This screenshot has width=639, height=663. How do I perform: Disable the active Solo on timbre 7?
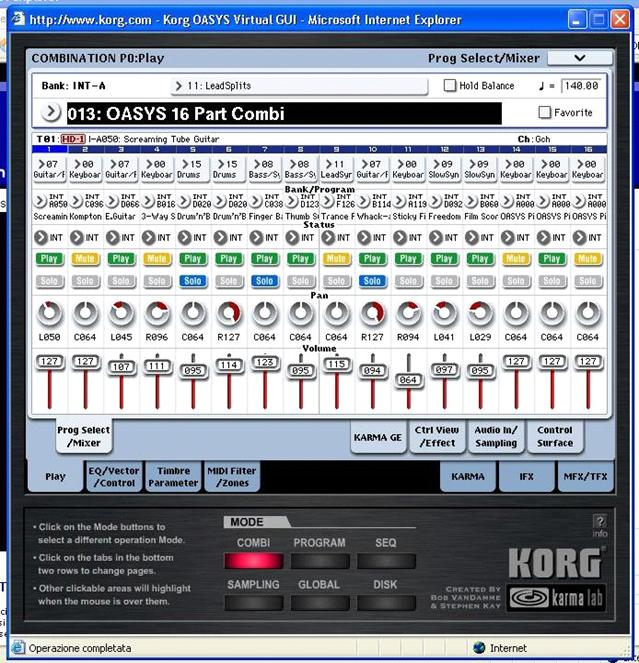click(x=265, y=281)
